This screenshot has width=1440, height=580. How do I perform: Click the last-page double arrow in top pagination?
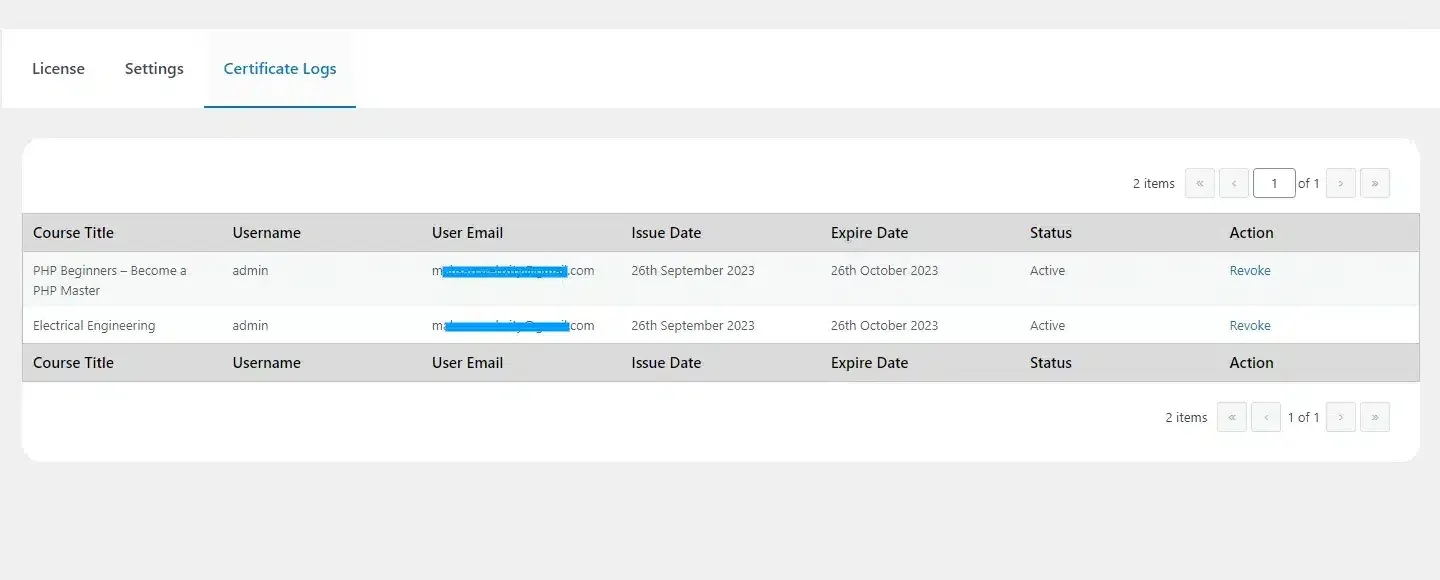[1375, 183]
